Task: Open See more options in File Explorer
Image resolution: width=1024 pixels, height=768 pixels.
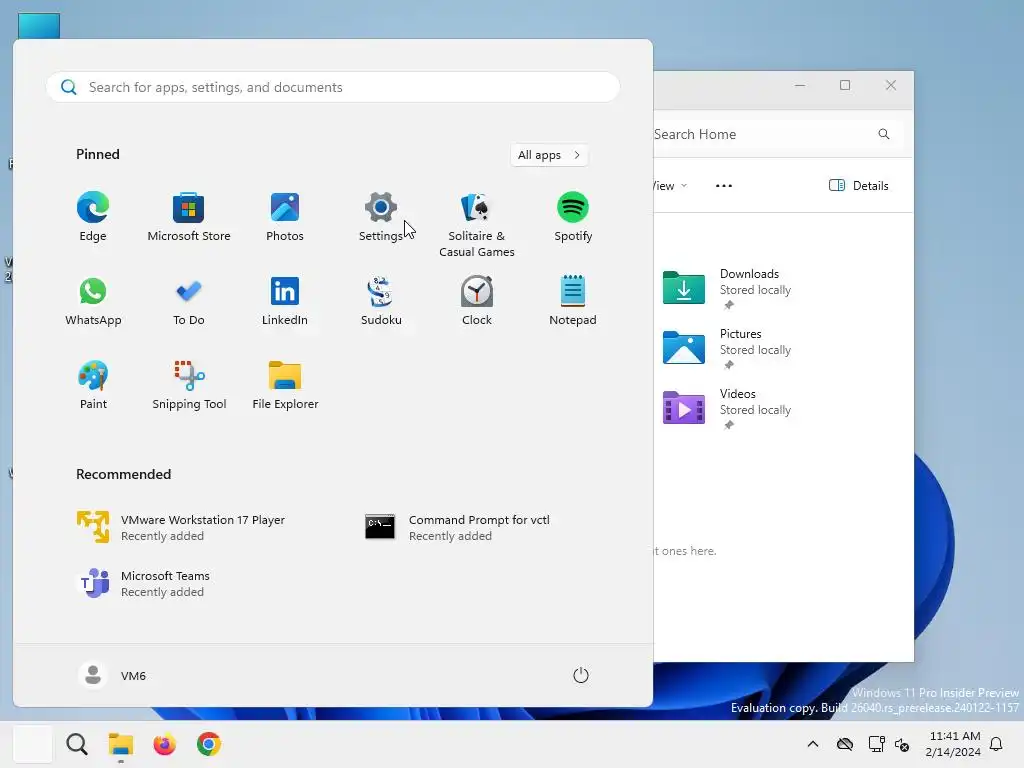Action: coord(724,185)
